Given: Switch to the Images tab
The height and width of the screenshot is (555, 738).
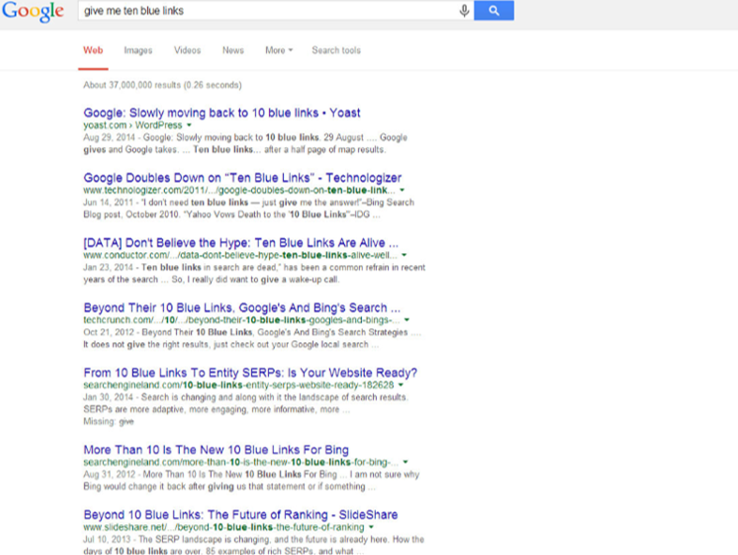Looking at the screenshot, I should [138, 50].
